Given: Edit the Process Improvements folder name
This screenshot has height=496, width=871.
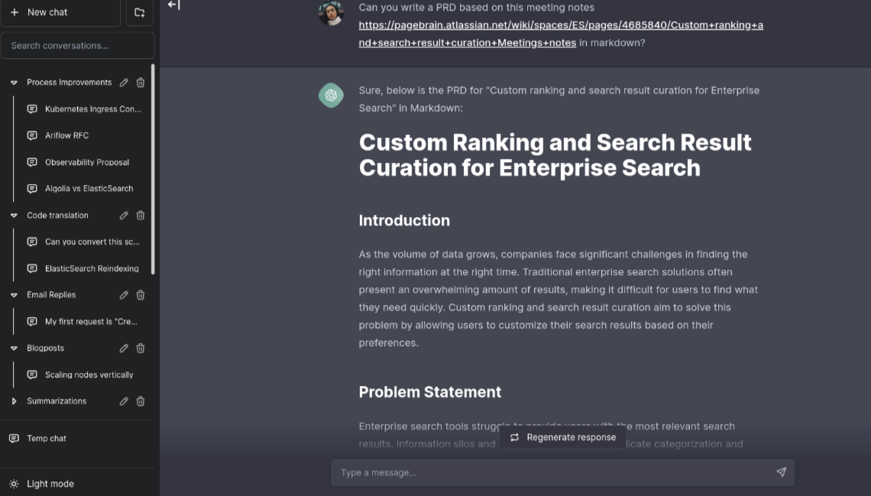Looking at the screenshot, I should (124, 83).
